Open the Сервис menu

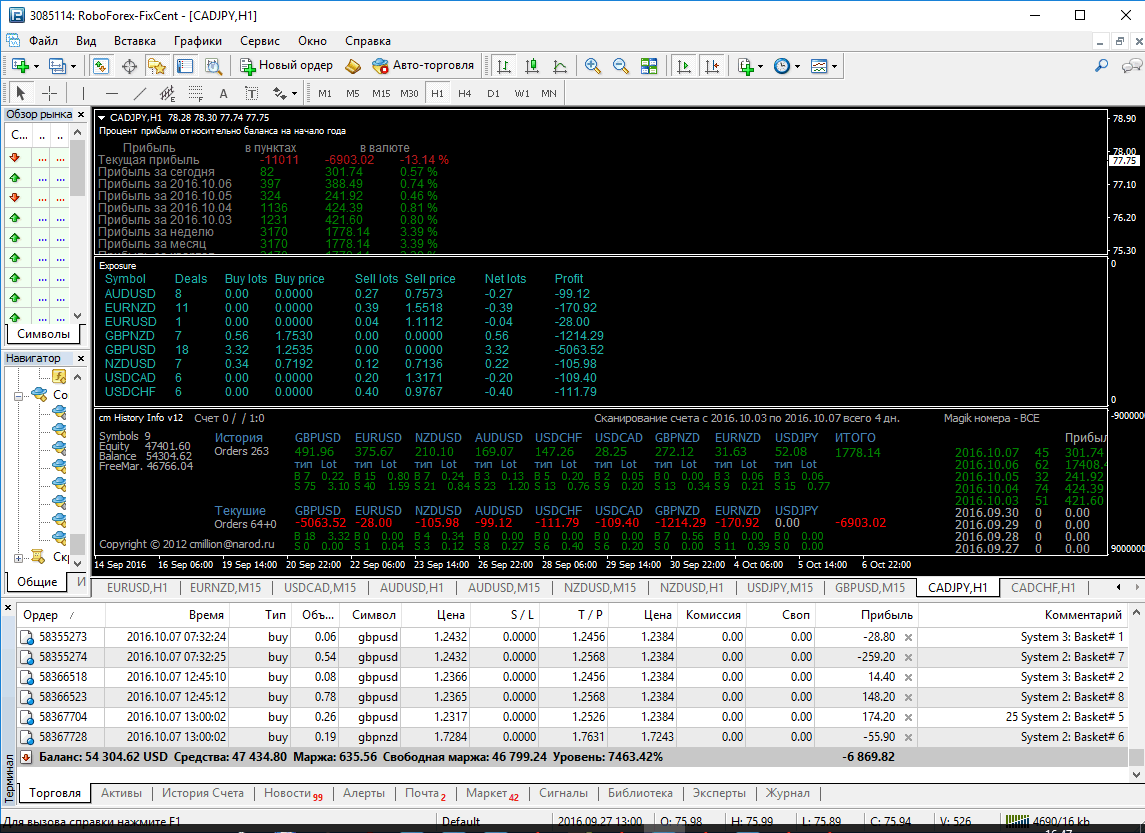point(260,41)
